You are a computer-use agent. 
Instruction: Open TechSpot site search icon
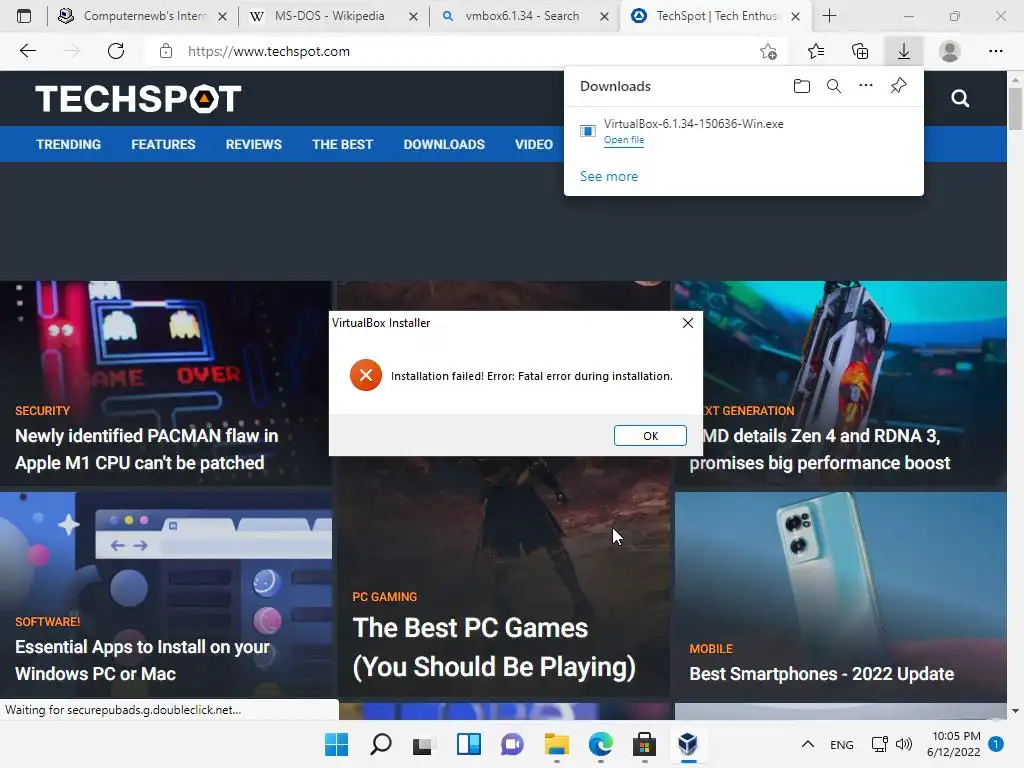click(x=960, y=99)
